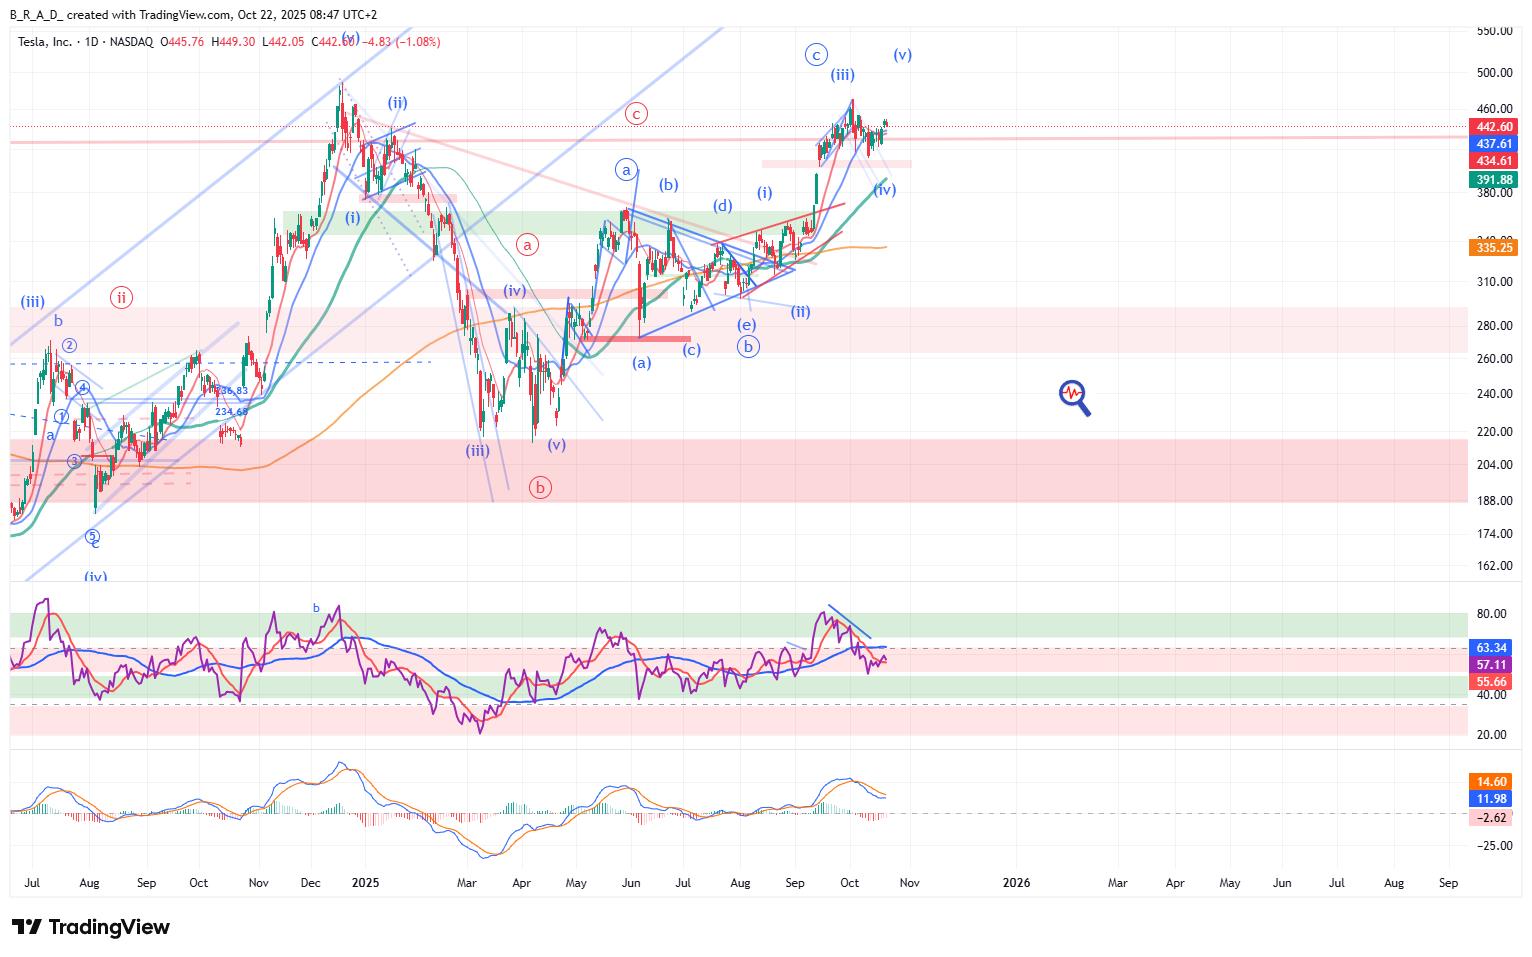Click the red circled 'c' wave marker
Screen dimensions: 1532x957
pyautogui.click(x=636, y=114)
